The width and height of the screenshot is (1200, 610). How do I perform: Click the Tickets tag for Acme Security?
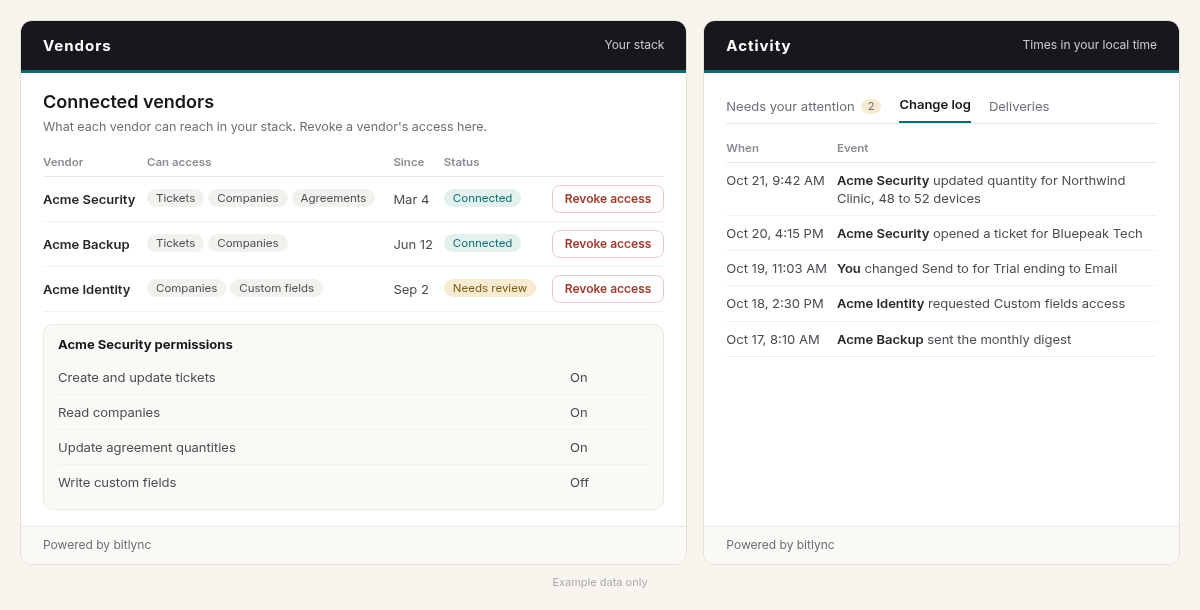point(175,198)
